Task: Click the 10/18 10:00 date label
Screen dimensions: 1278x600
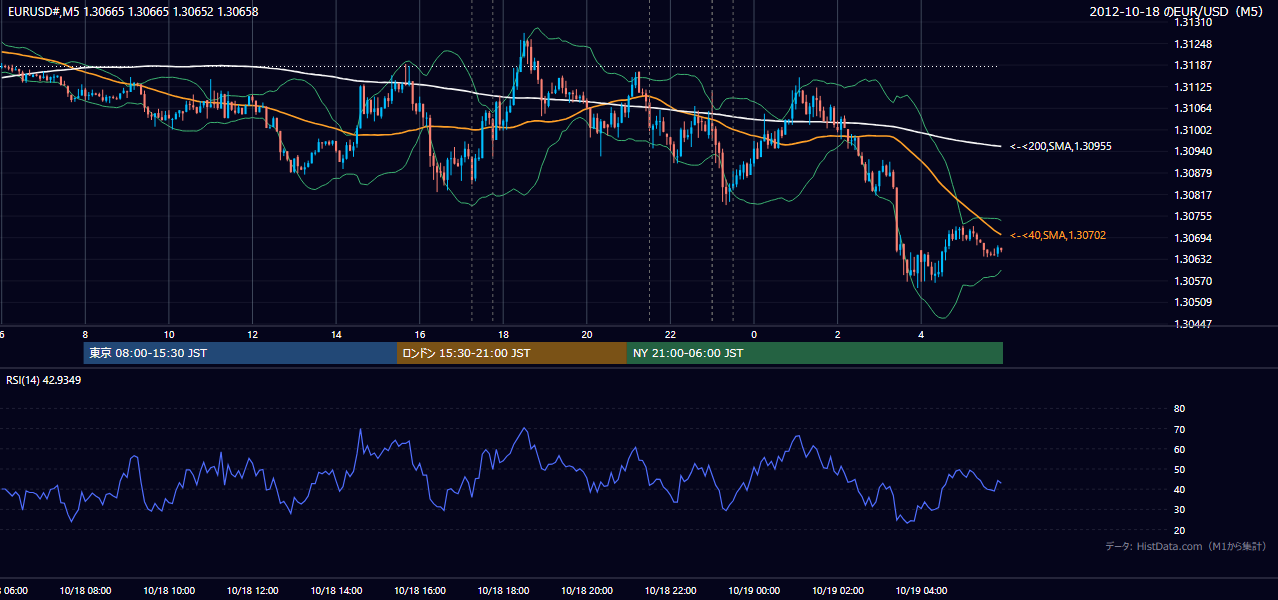Action: (x=169, y=591)
